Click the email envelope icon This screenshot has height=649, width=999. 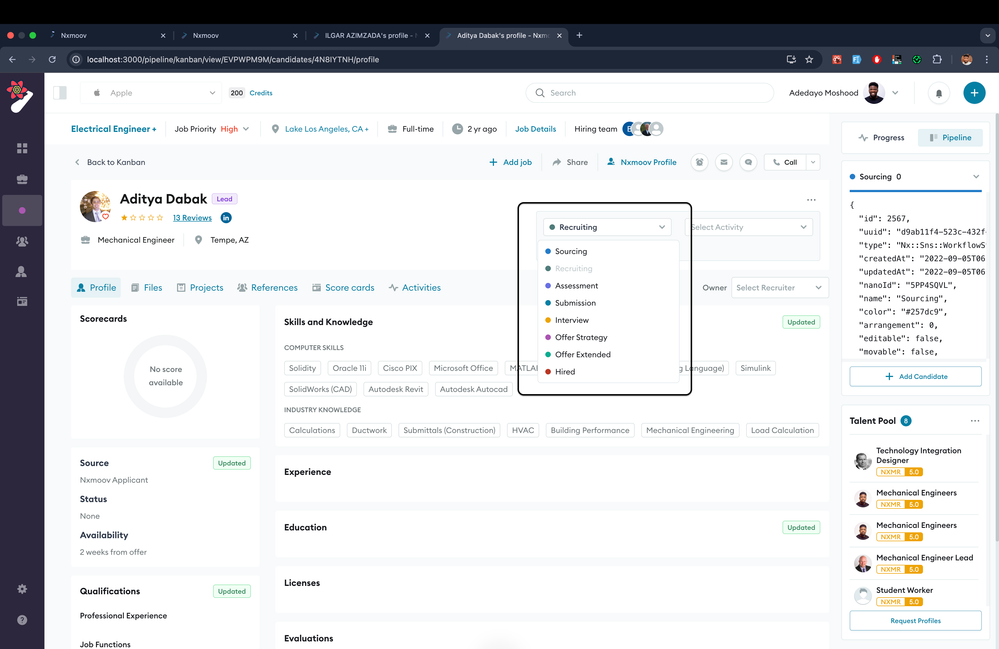724,162
